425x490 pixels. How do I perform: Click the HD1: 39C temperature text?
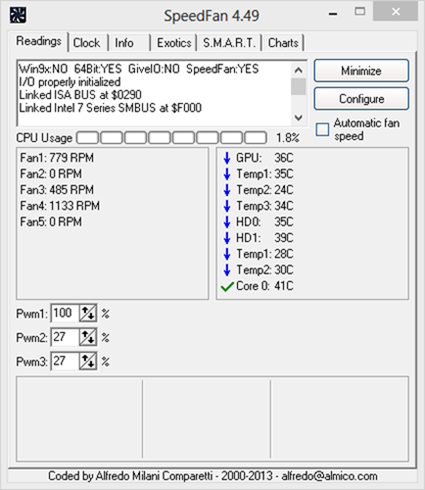[265, 238]
